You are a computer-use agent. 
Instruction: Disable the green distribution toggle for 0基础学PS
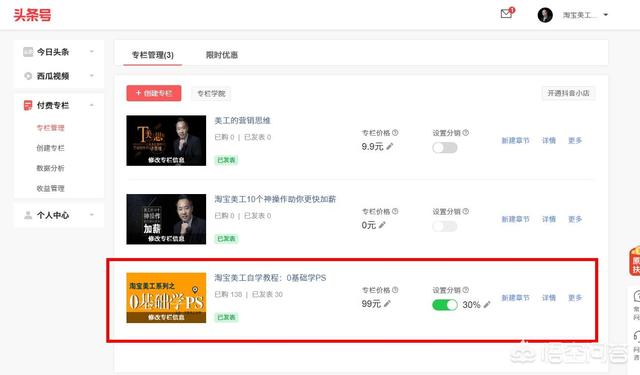[x=444, y=305]
